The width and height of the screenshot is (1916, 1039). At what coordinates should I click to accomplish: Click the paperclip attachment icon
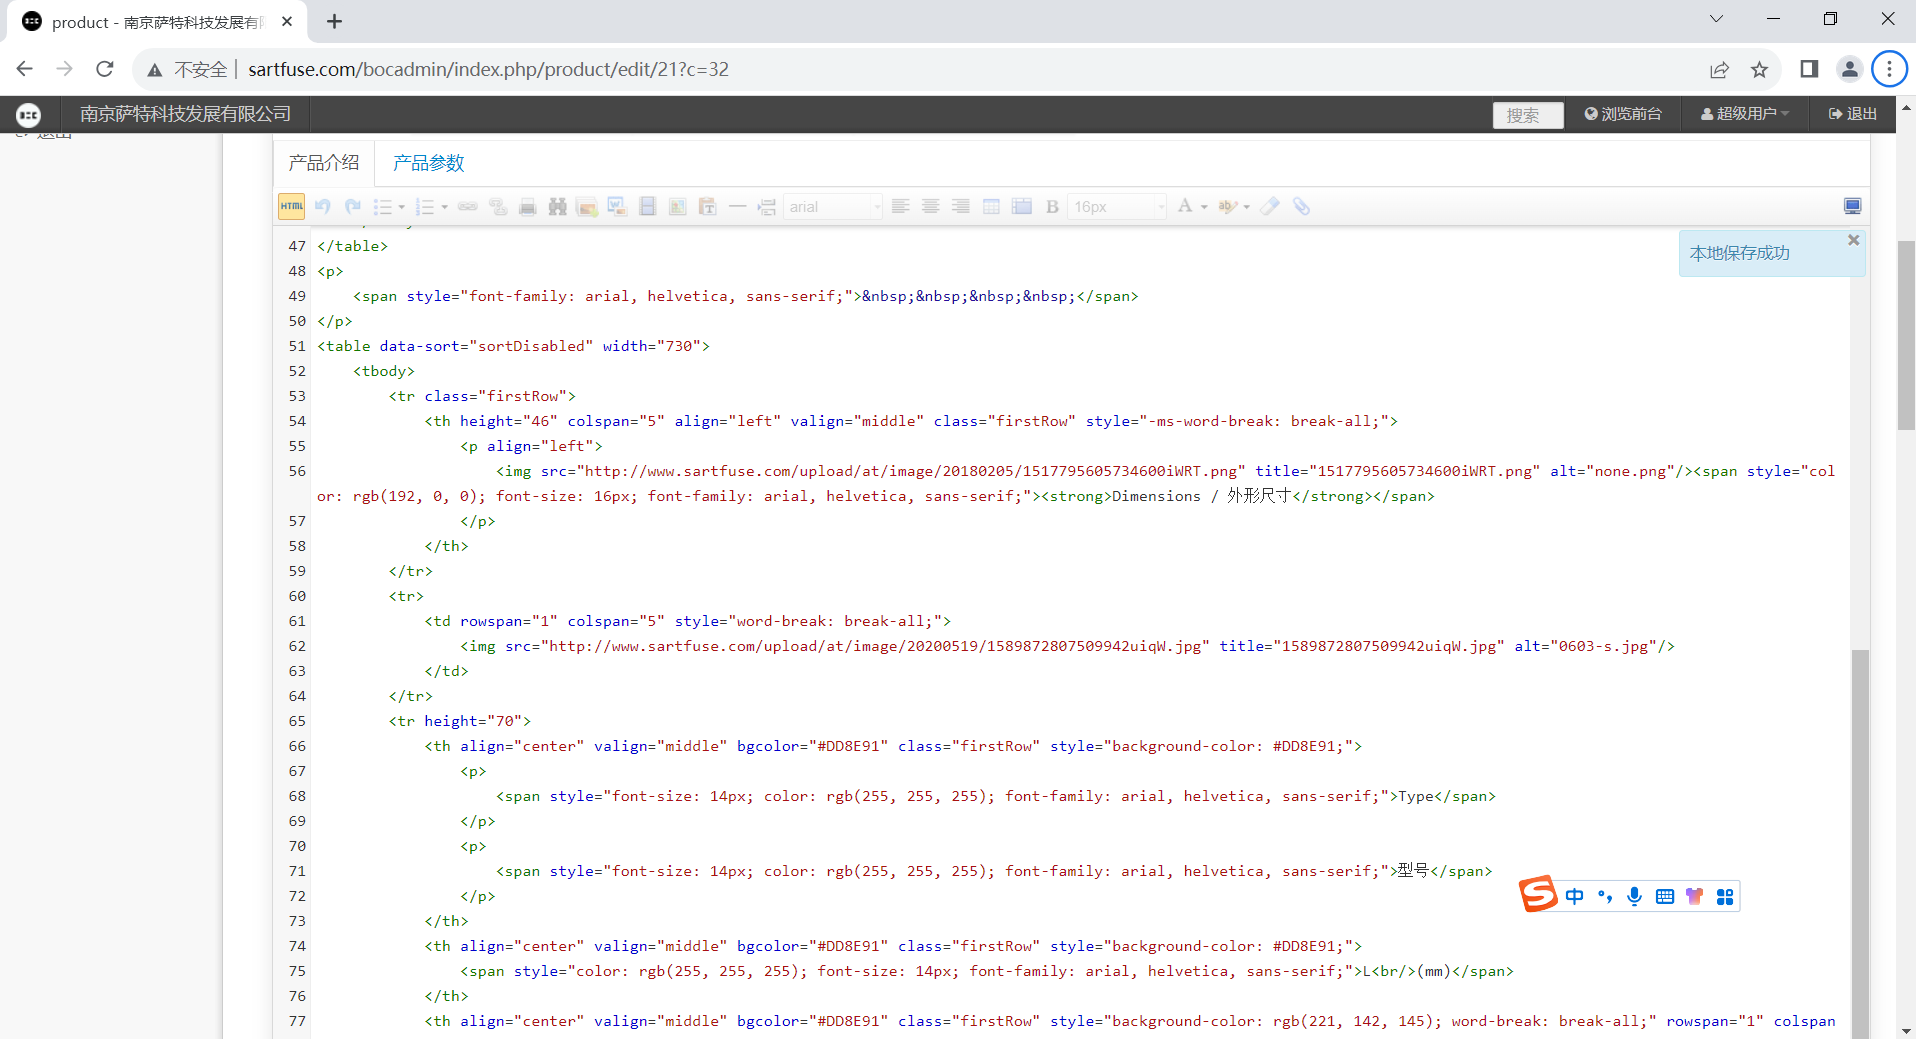point(1301,206)
